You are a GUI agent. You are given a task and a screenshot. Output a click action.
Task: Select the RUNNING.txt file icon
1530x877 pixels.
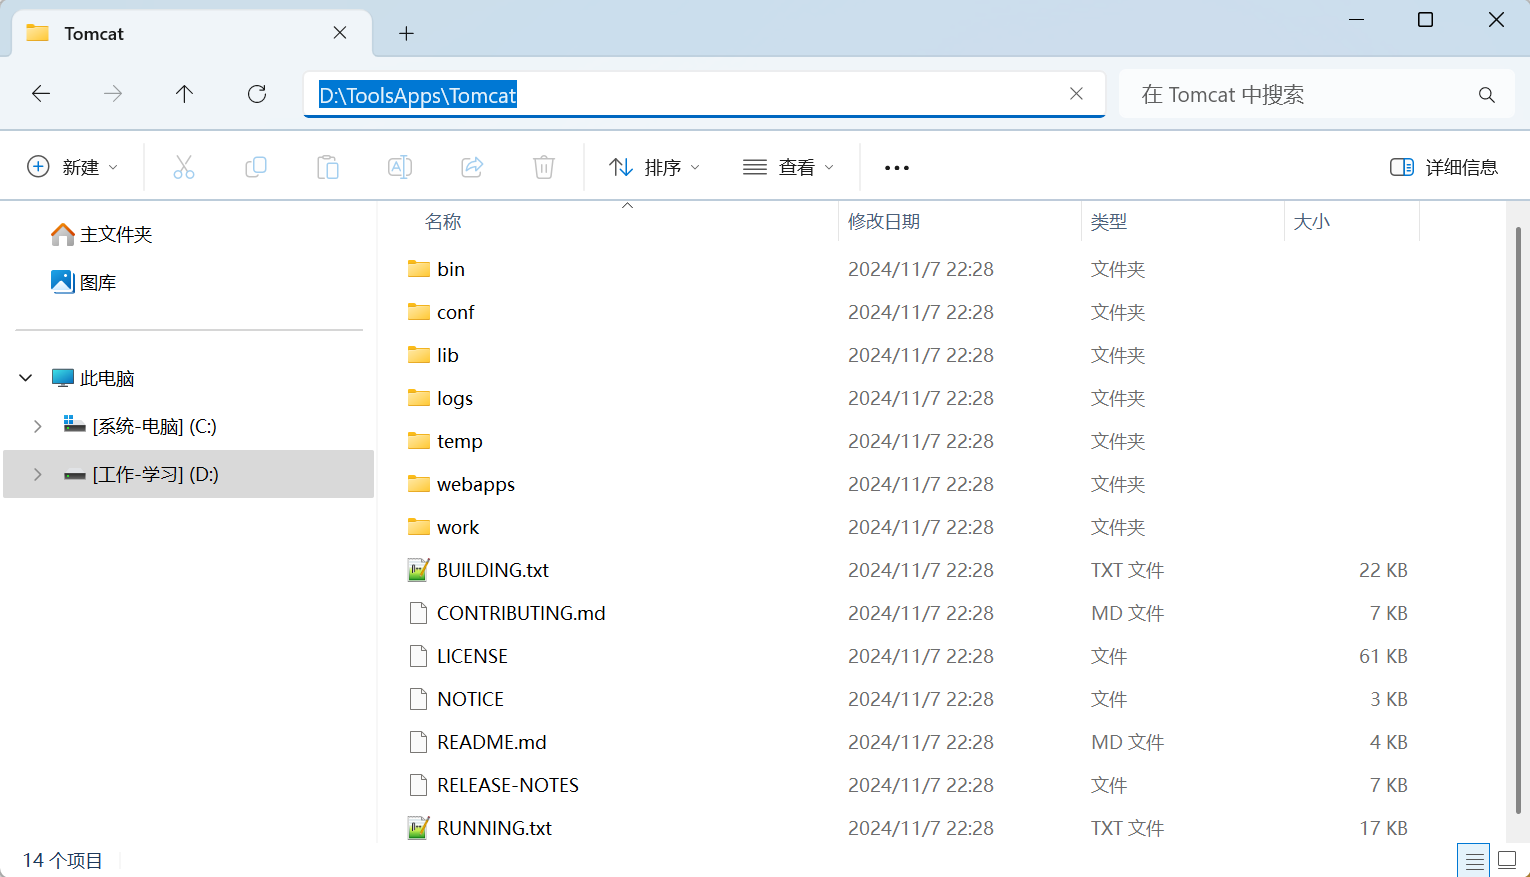point(419,828)
